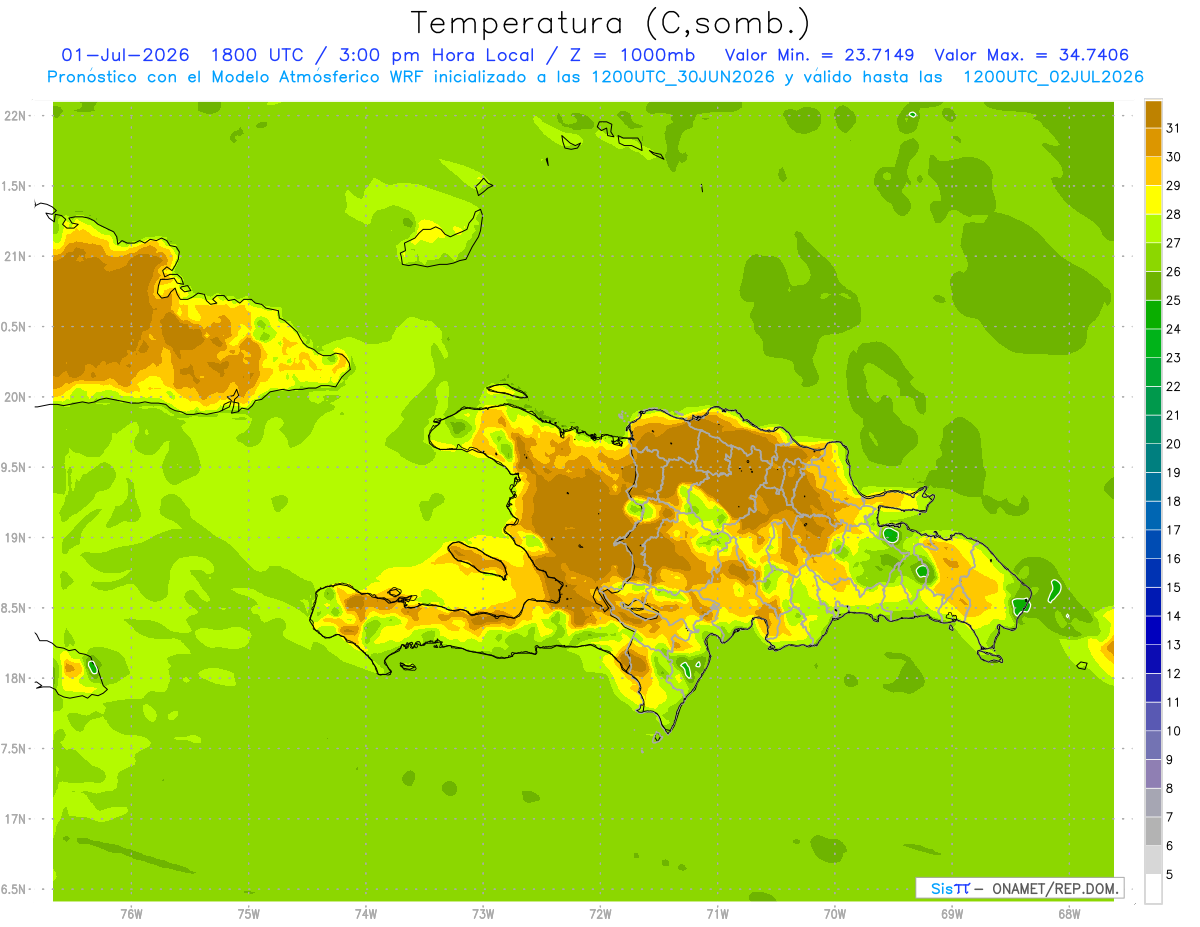Click legend value "31"
This screenshot has width=1200, height=927.
pos(1173,128)
